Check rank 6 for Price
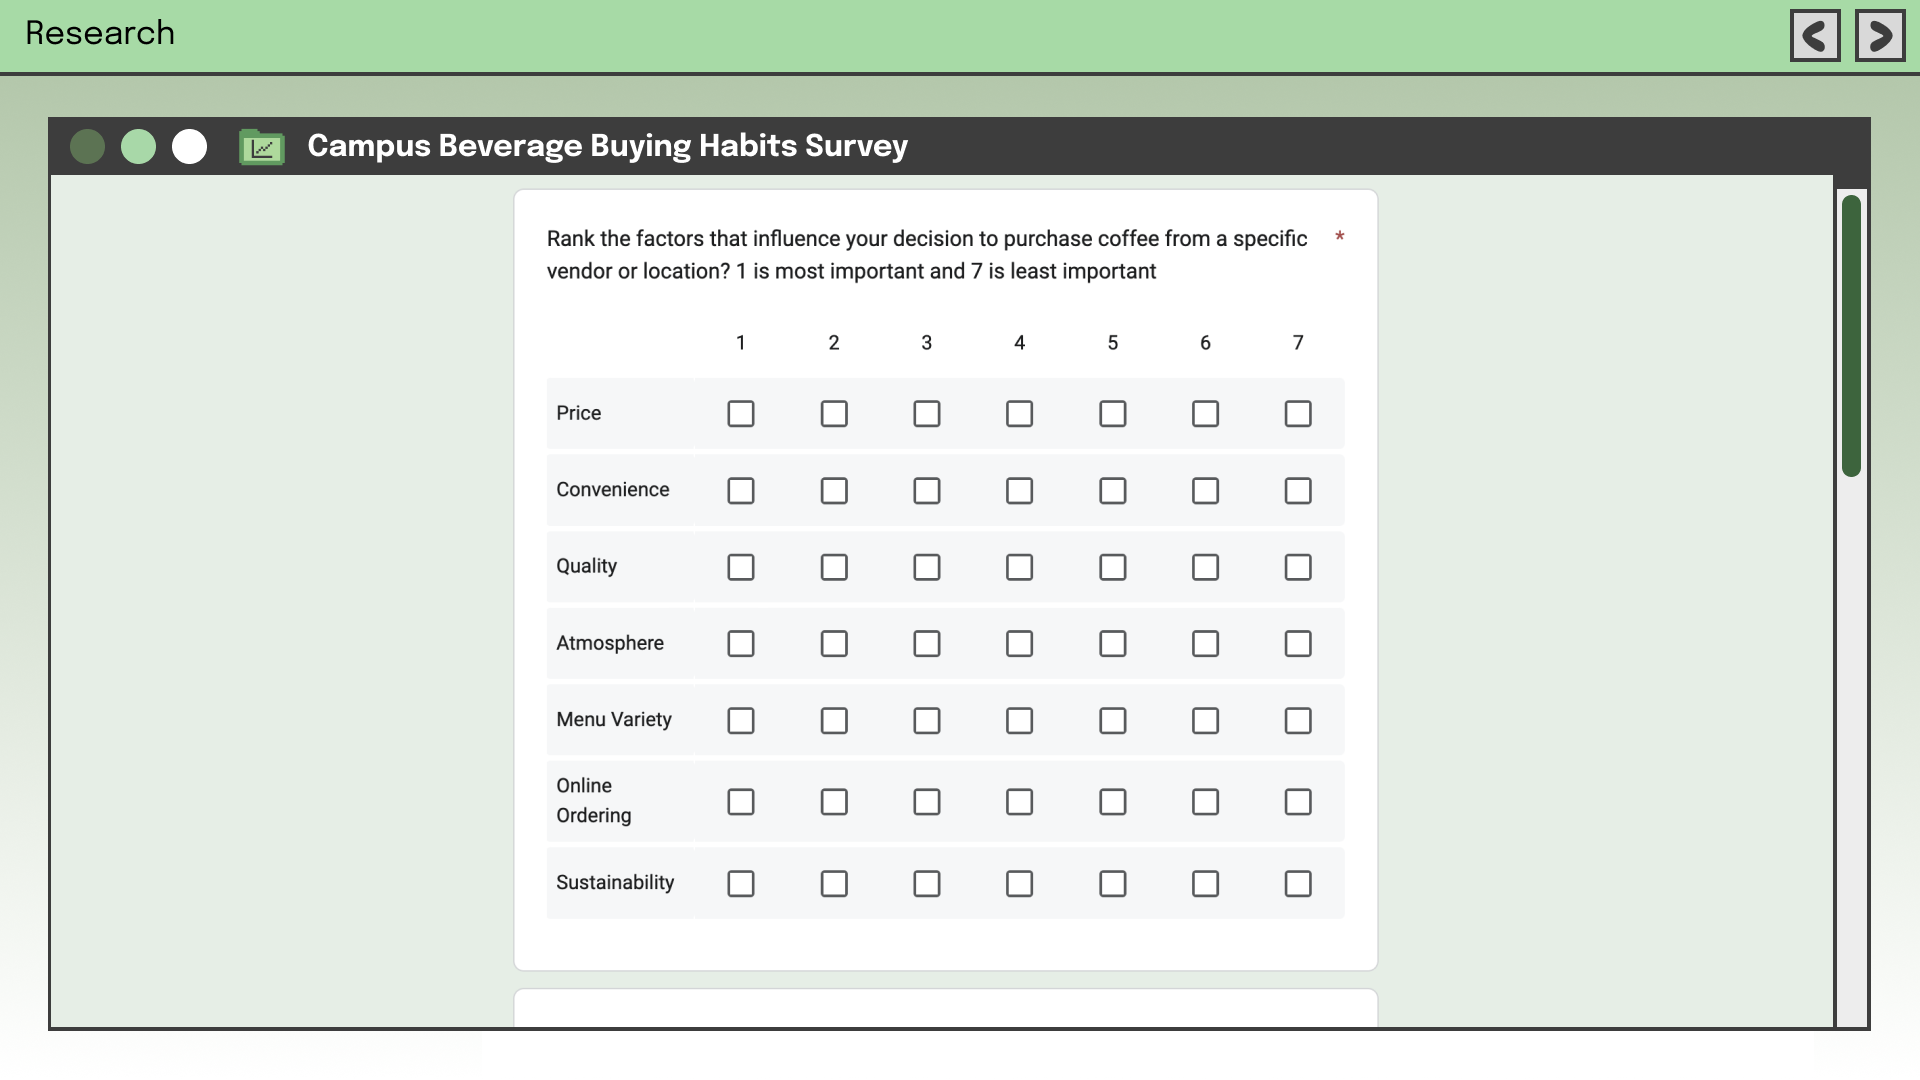 click(x=1206, y=414)
